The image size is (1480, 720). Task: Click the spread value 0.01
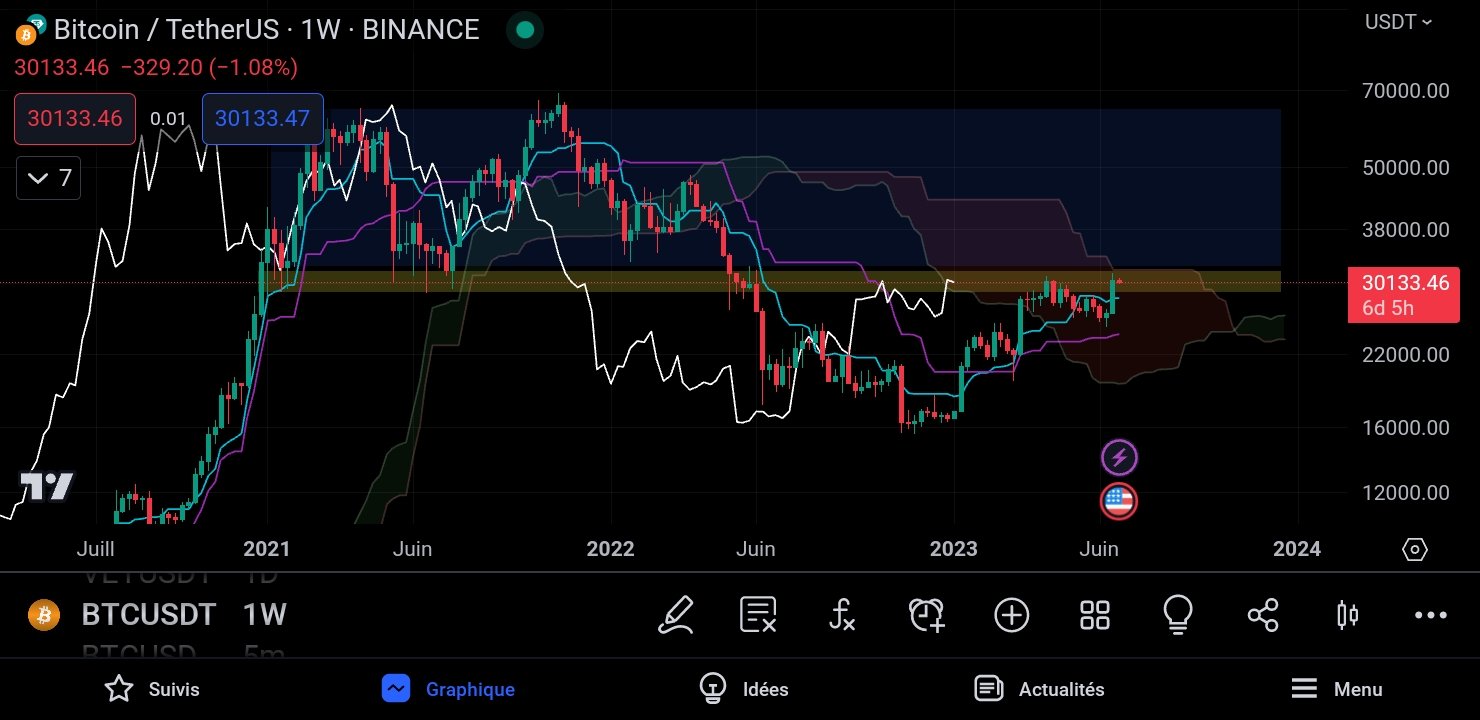tap(168, 119)
